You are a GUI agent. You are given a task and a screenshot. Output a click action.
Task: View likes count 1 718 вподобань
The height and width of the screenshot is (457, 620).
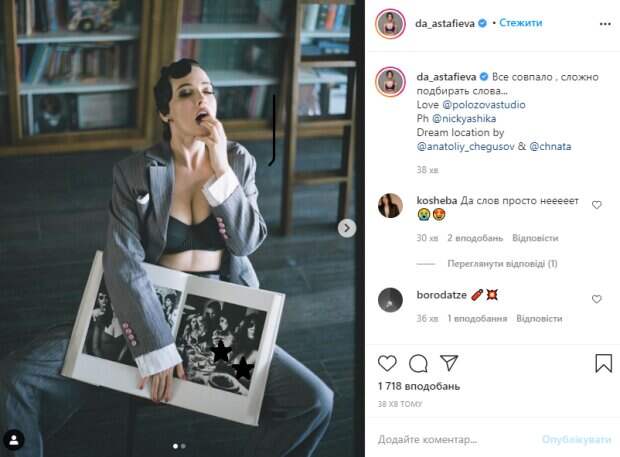419,386
